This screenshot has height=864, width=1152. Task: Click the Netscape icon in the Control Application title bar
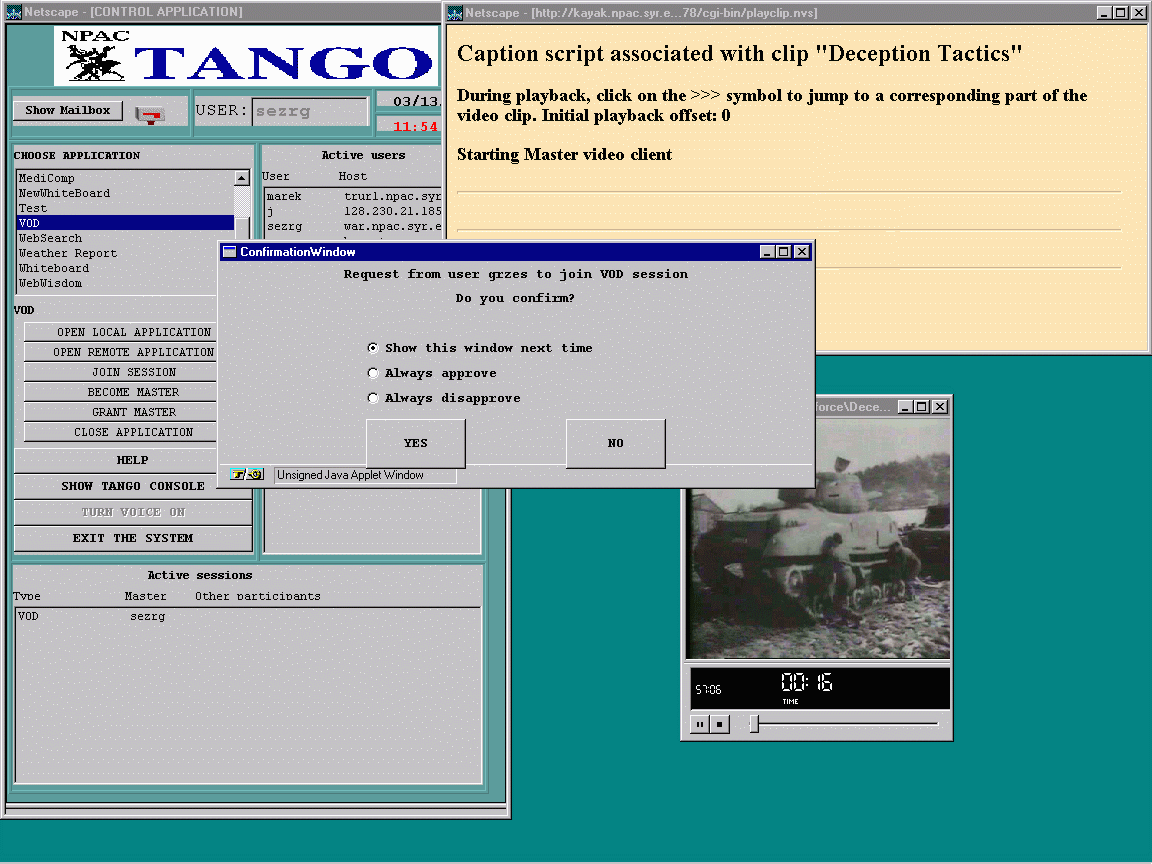tap(14, 12)
